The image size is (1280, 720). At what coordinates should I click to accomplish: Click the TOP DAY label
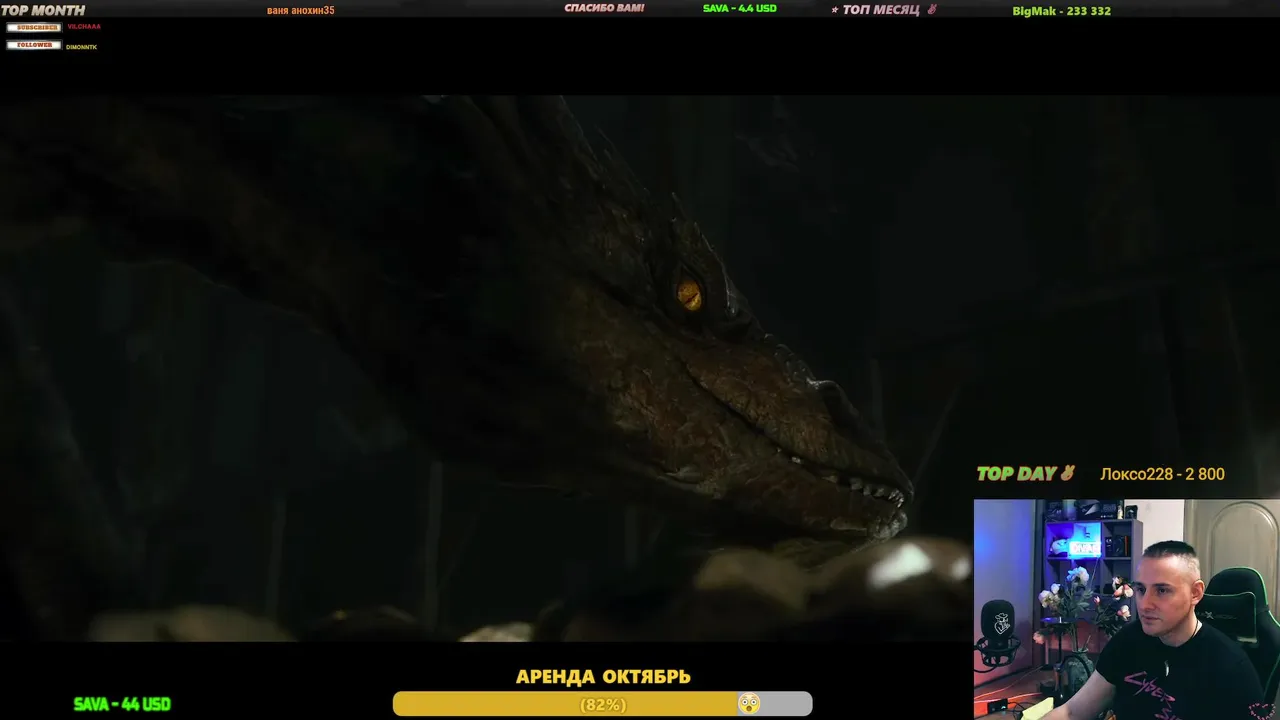(1016, 474)
